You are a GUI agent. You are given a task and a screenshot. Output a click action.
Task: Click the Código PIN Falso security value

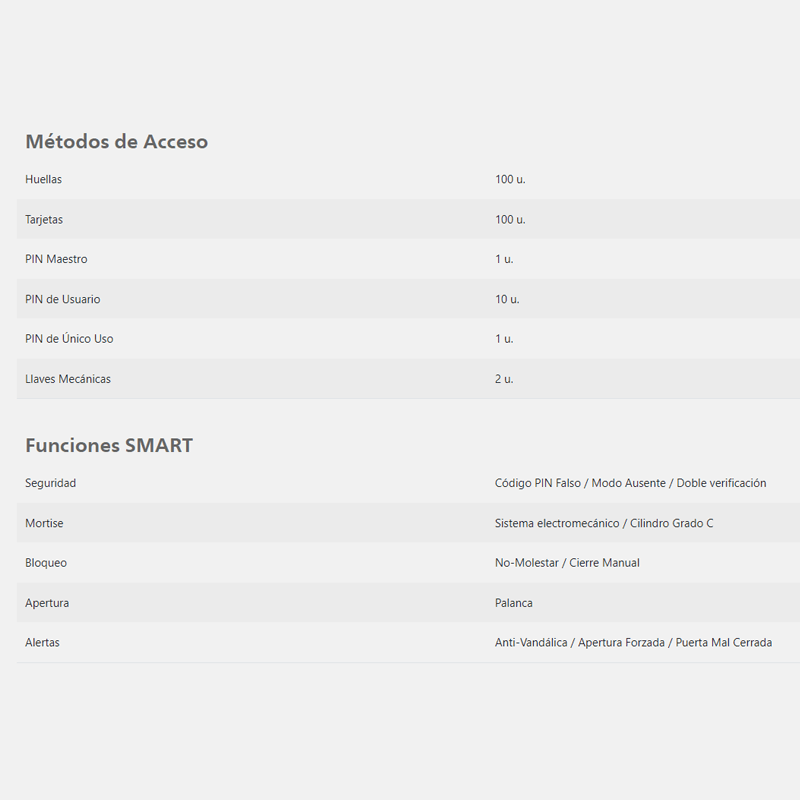pos(538,483)
